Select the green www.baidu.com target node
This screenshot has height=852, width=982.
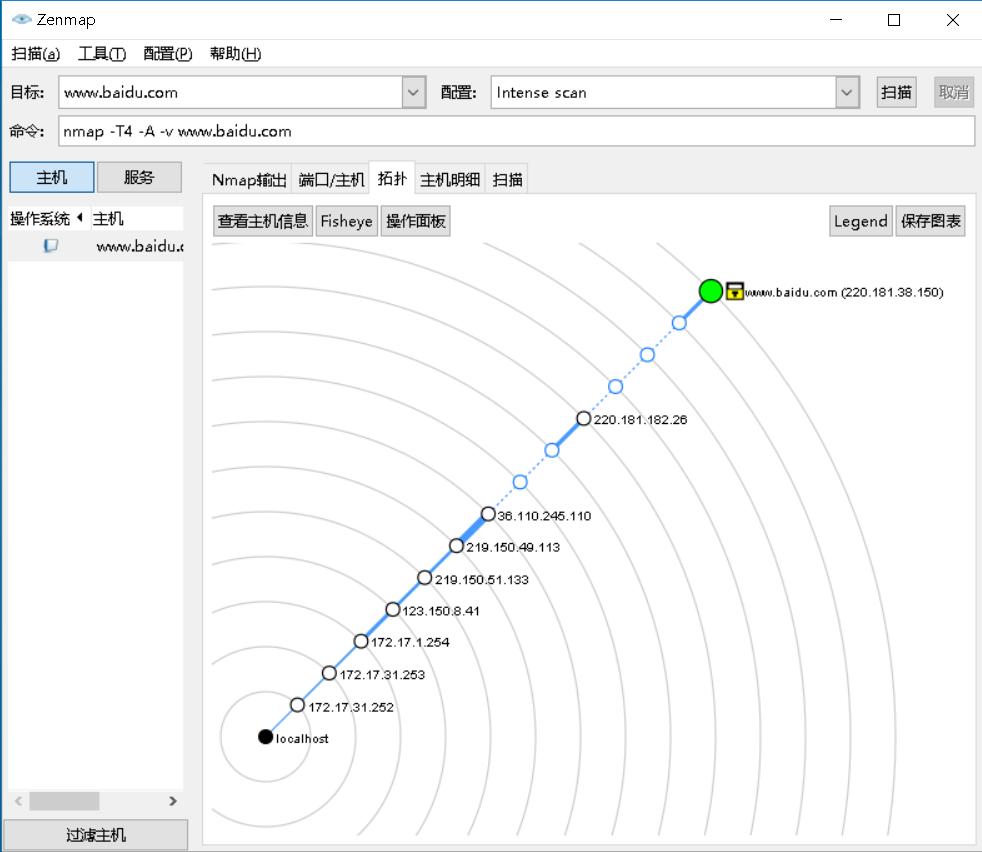click(x=711, y=291)
